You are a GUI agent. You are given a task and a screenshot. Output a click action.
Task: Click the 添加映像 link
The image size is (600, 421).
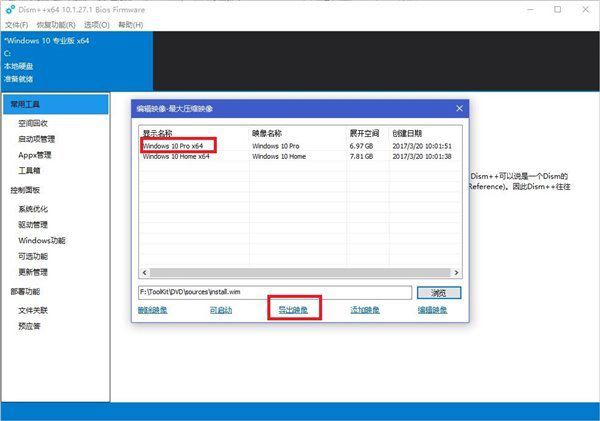(366, 310)
